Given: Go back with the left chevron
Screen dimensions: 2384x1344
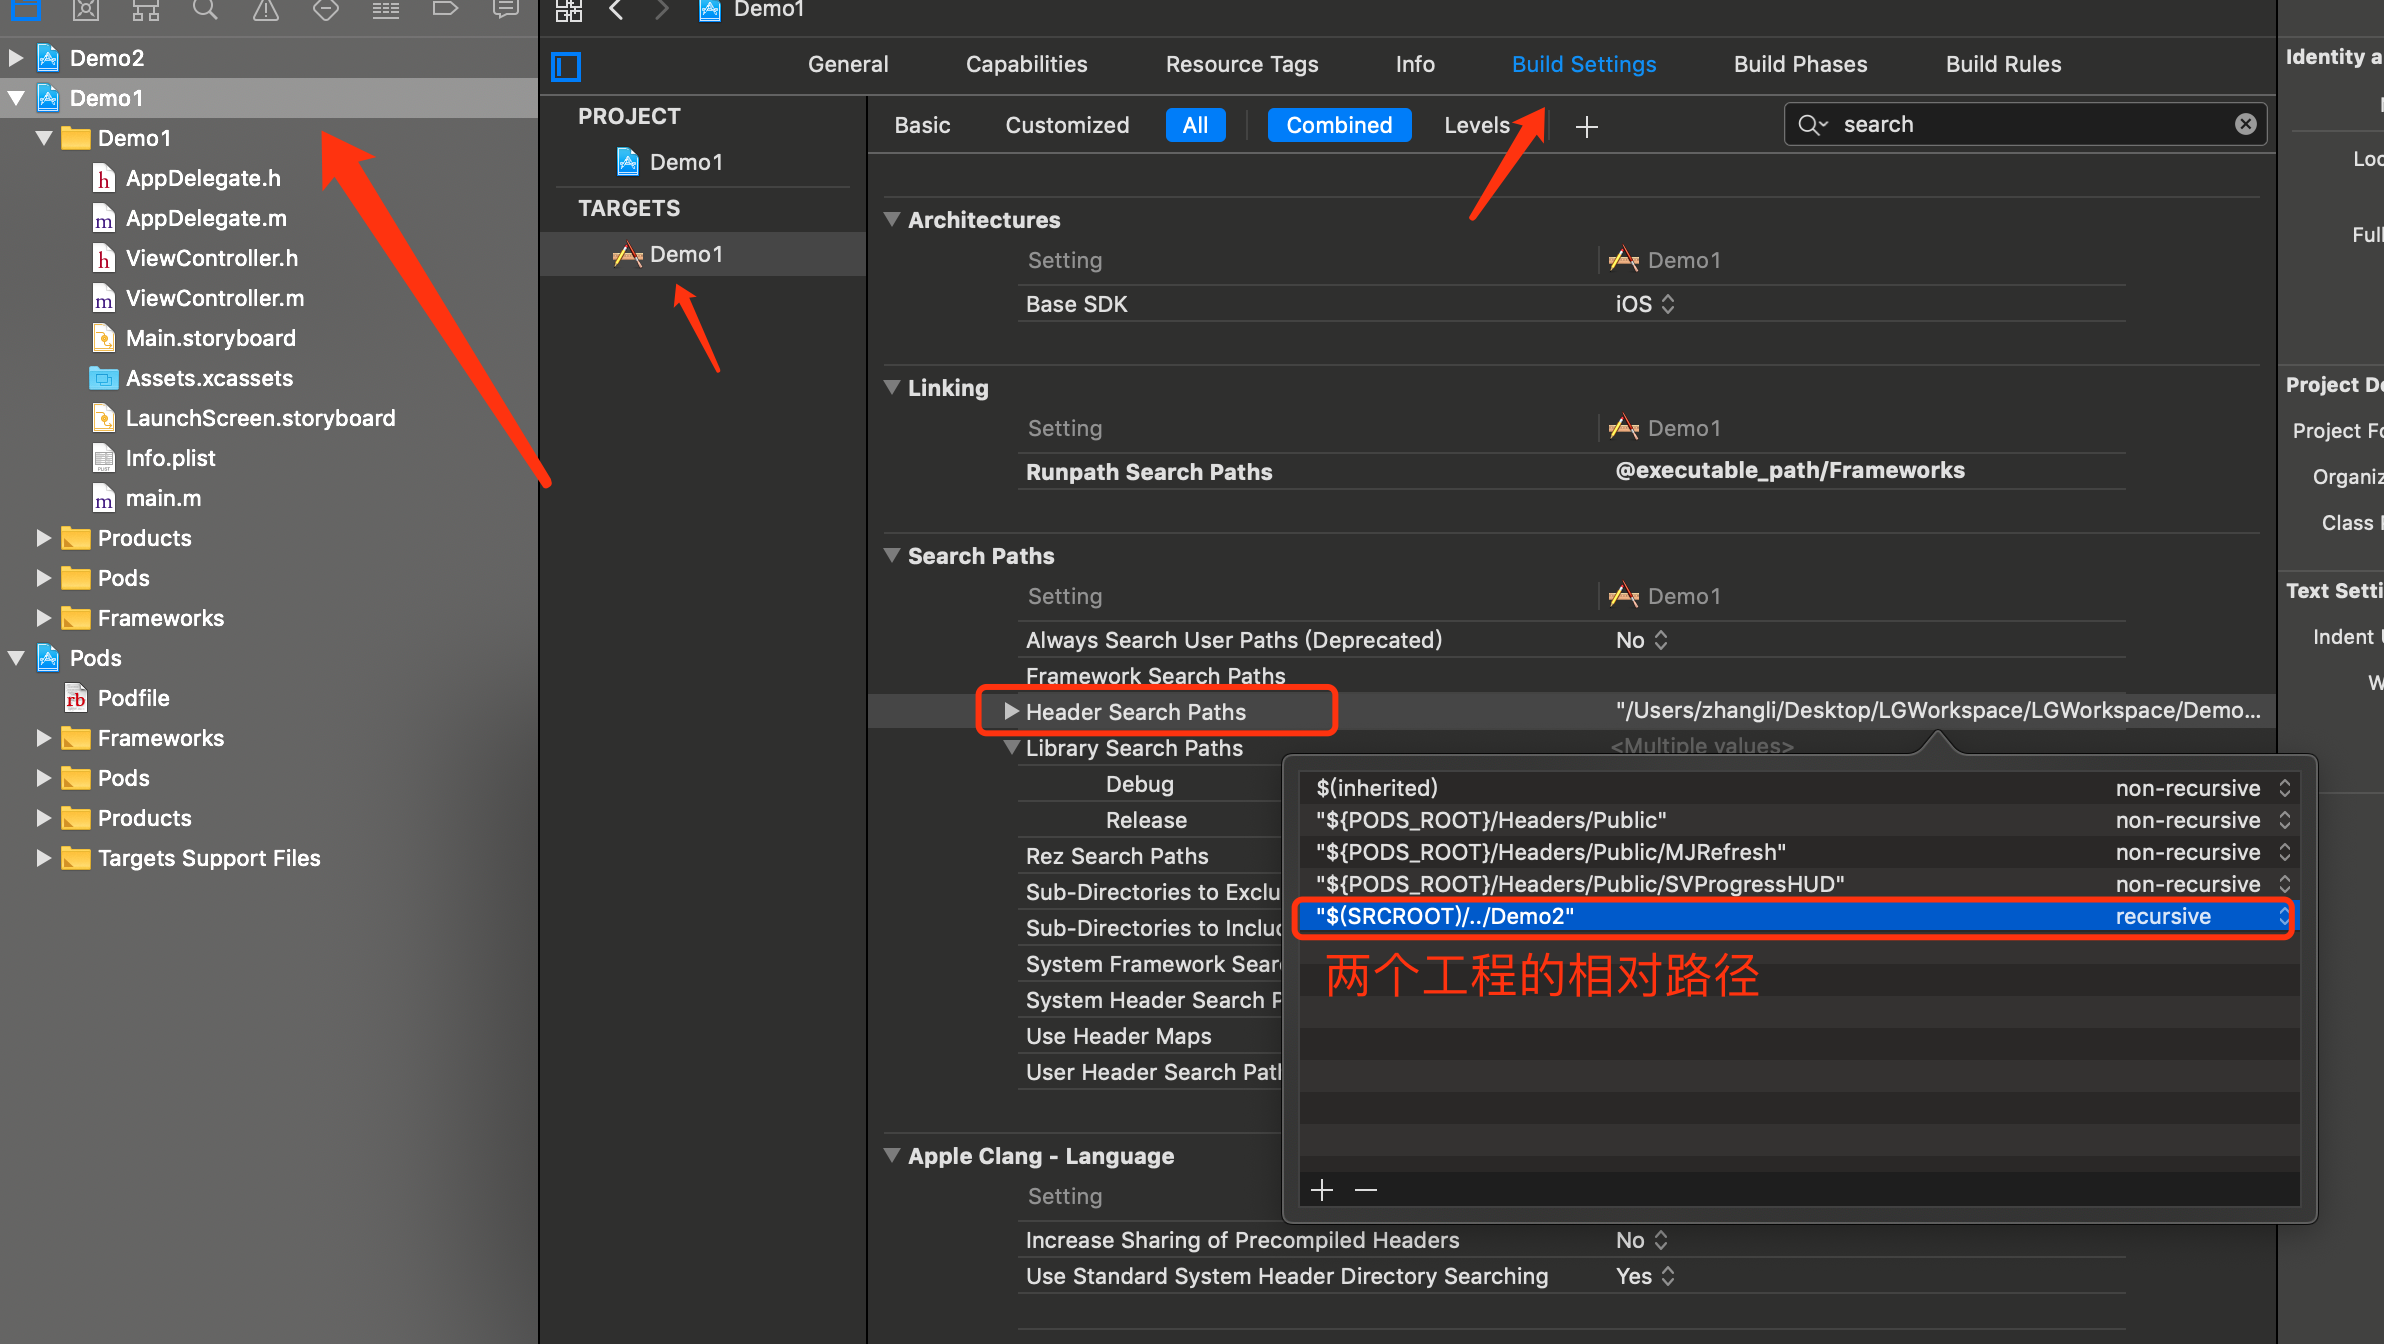Looking at the screenshot, I should pyautogui.click(x=616, y=10).
